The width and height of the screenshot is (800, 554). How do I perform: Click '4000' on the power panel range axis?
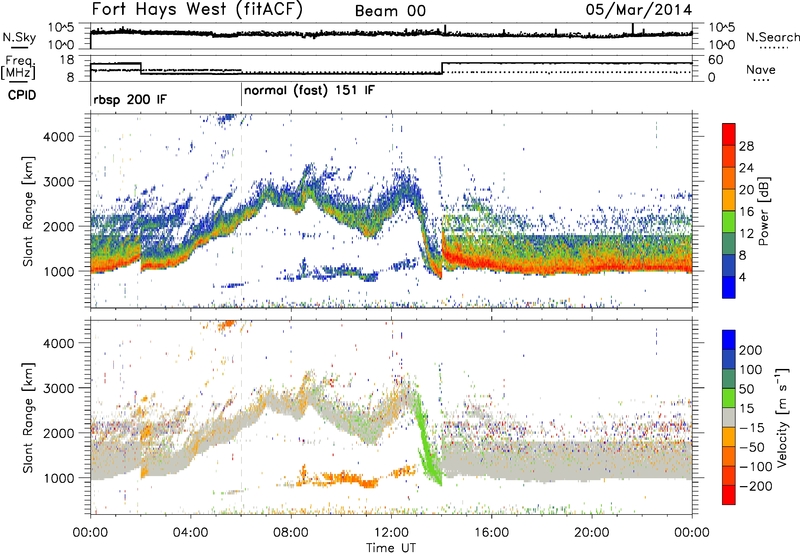point(59,137)
